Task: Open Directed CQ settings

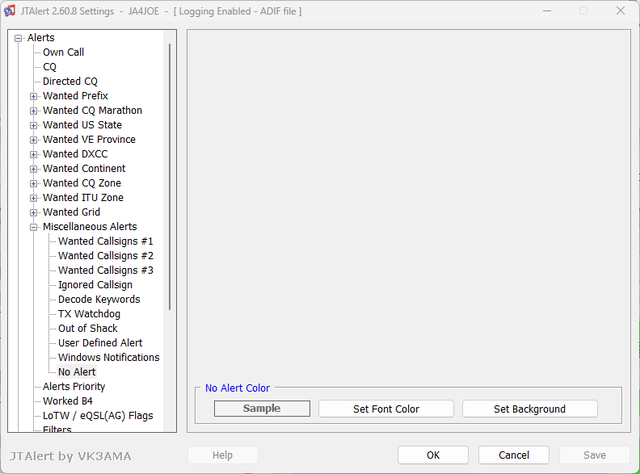Action: coord(70,81)
